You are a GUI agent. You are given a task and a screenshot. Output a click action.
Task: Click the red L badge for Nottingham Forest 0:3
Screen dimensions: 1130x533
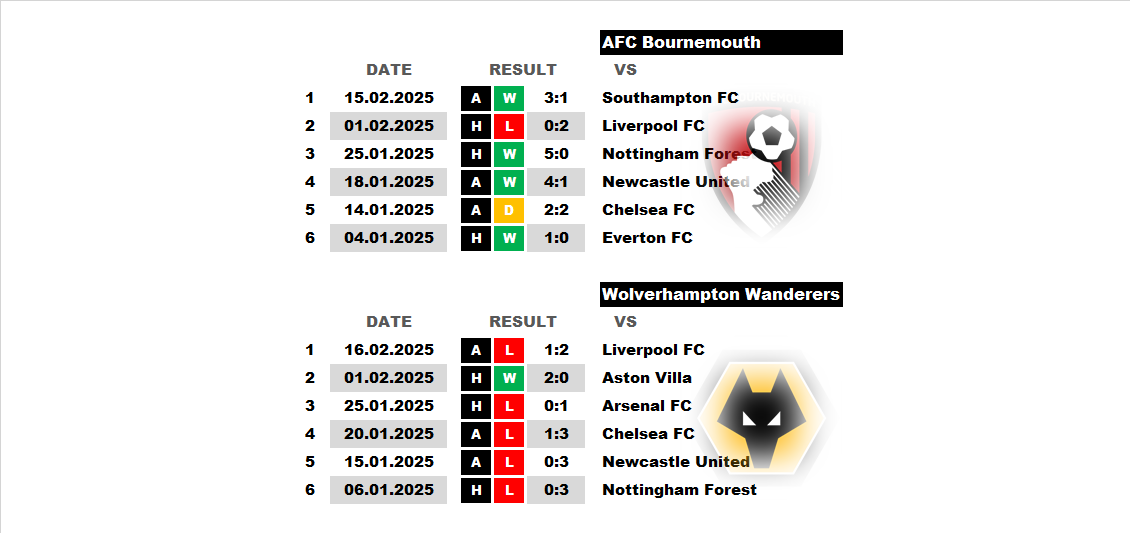[x=509, y=491]
